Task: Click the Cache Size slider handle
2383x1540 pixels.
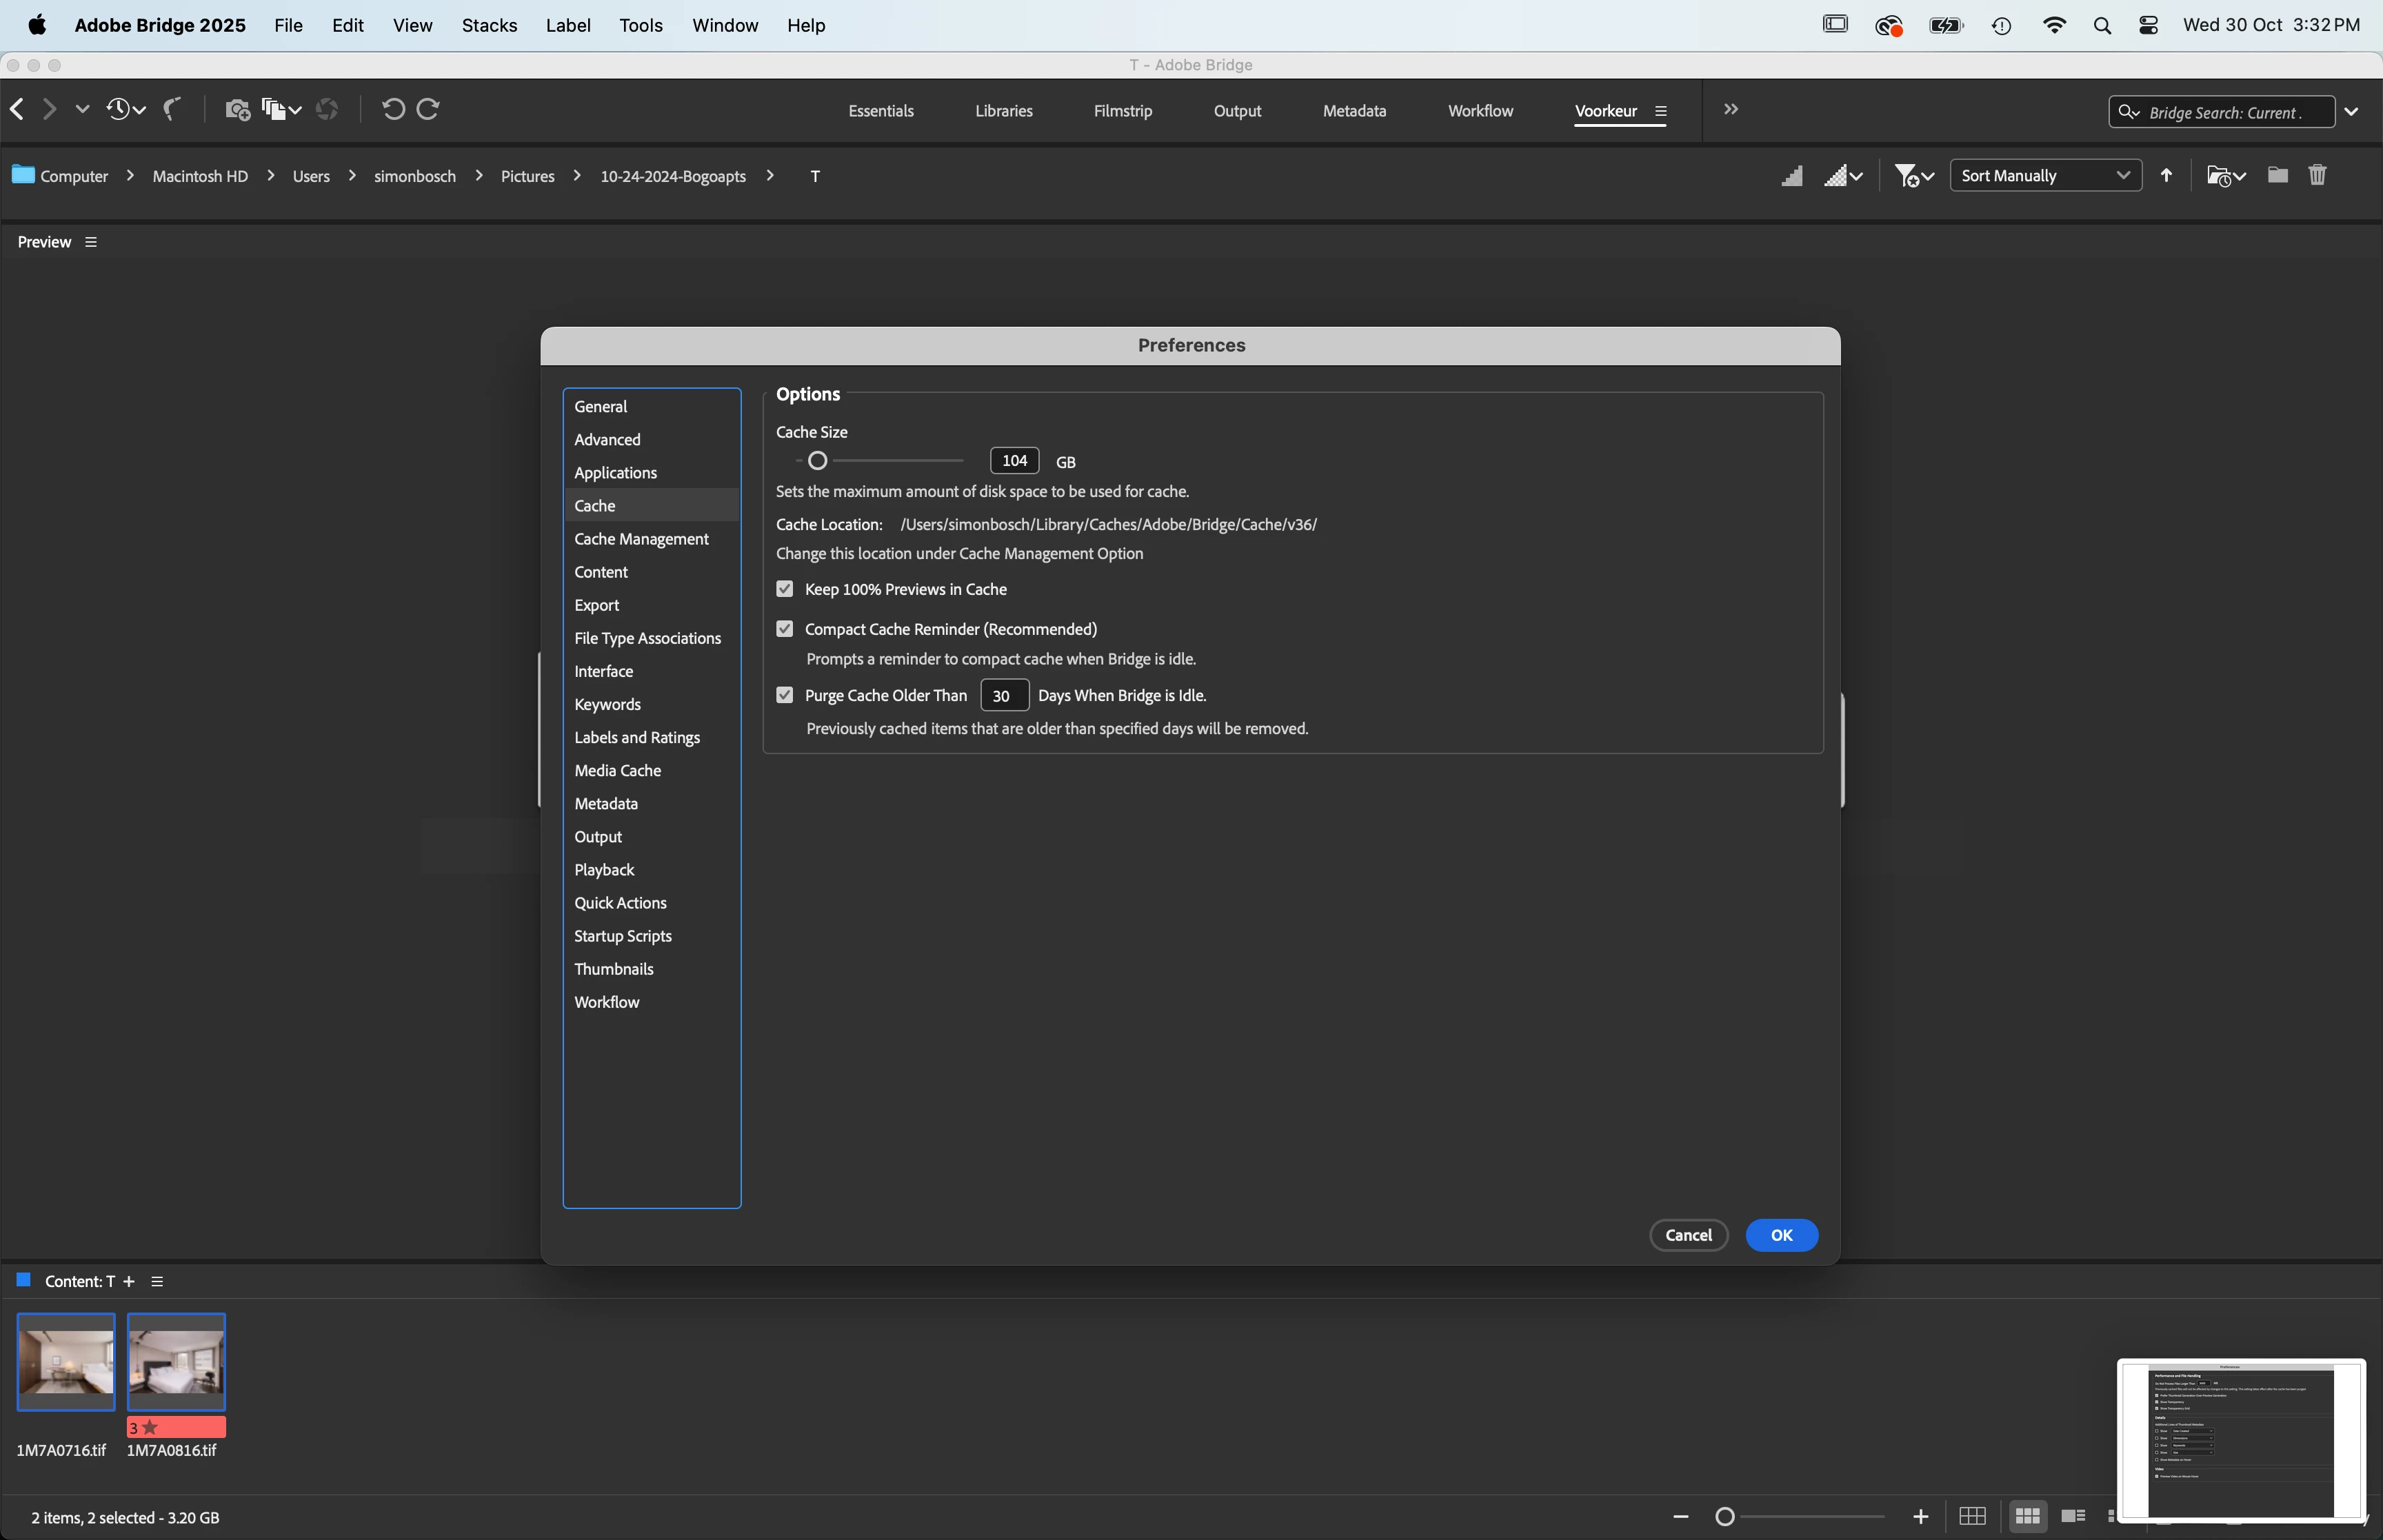Action: coord(817,461)
